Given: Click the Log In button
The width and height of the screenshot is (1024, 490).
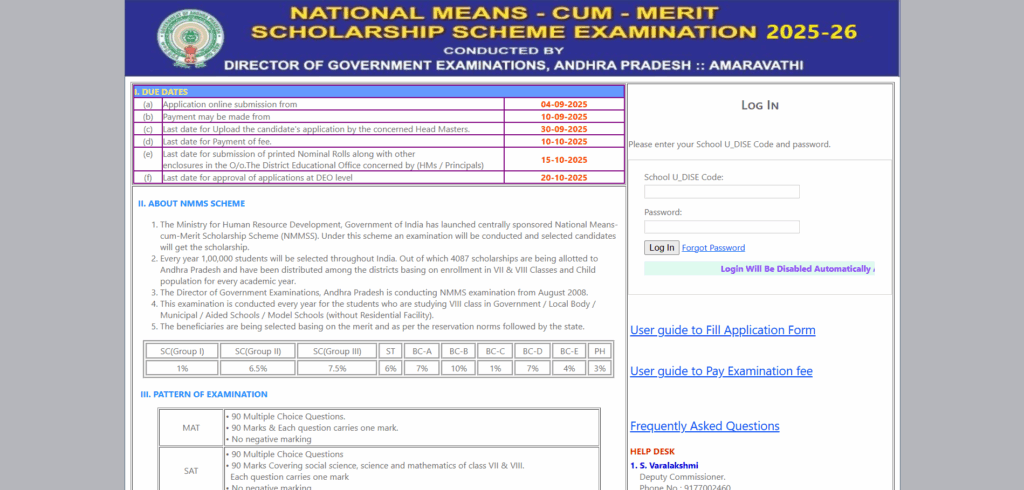Looking at the screenshot, I should [662, 248].
